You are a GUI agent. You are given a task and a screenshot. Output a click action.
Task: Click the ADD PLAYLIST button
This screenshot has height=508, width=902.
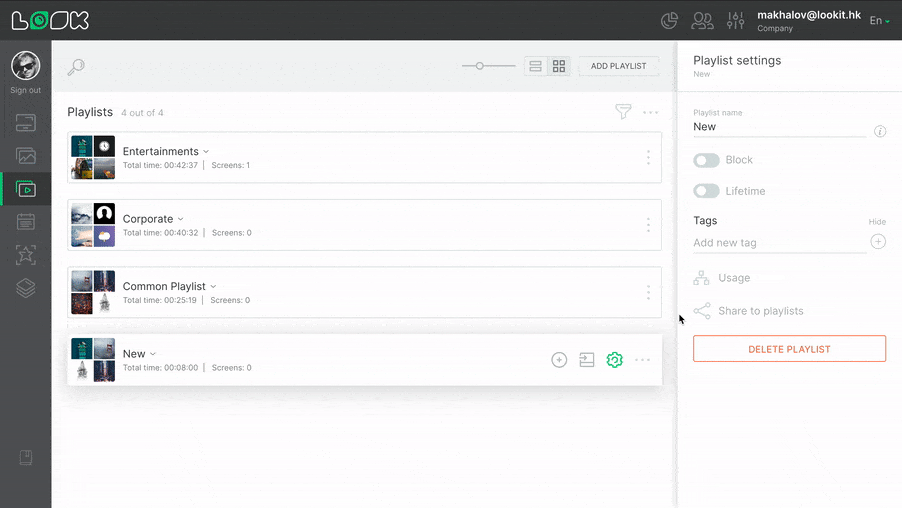(618, 66)
